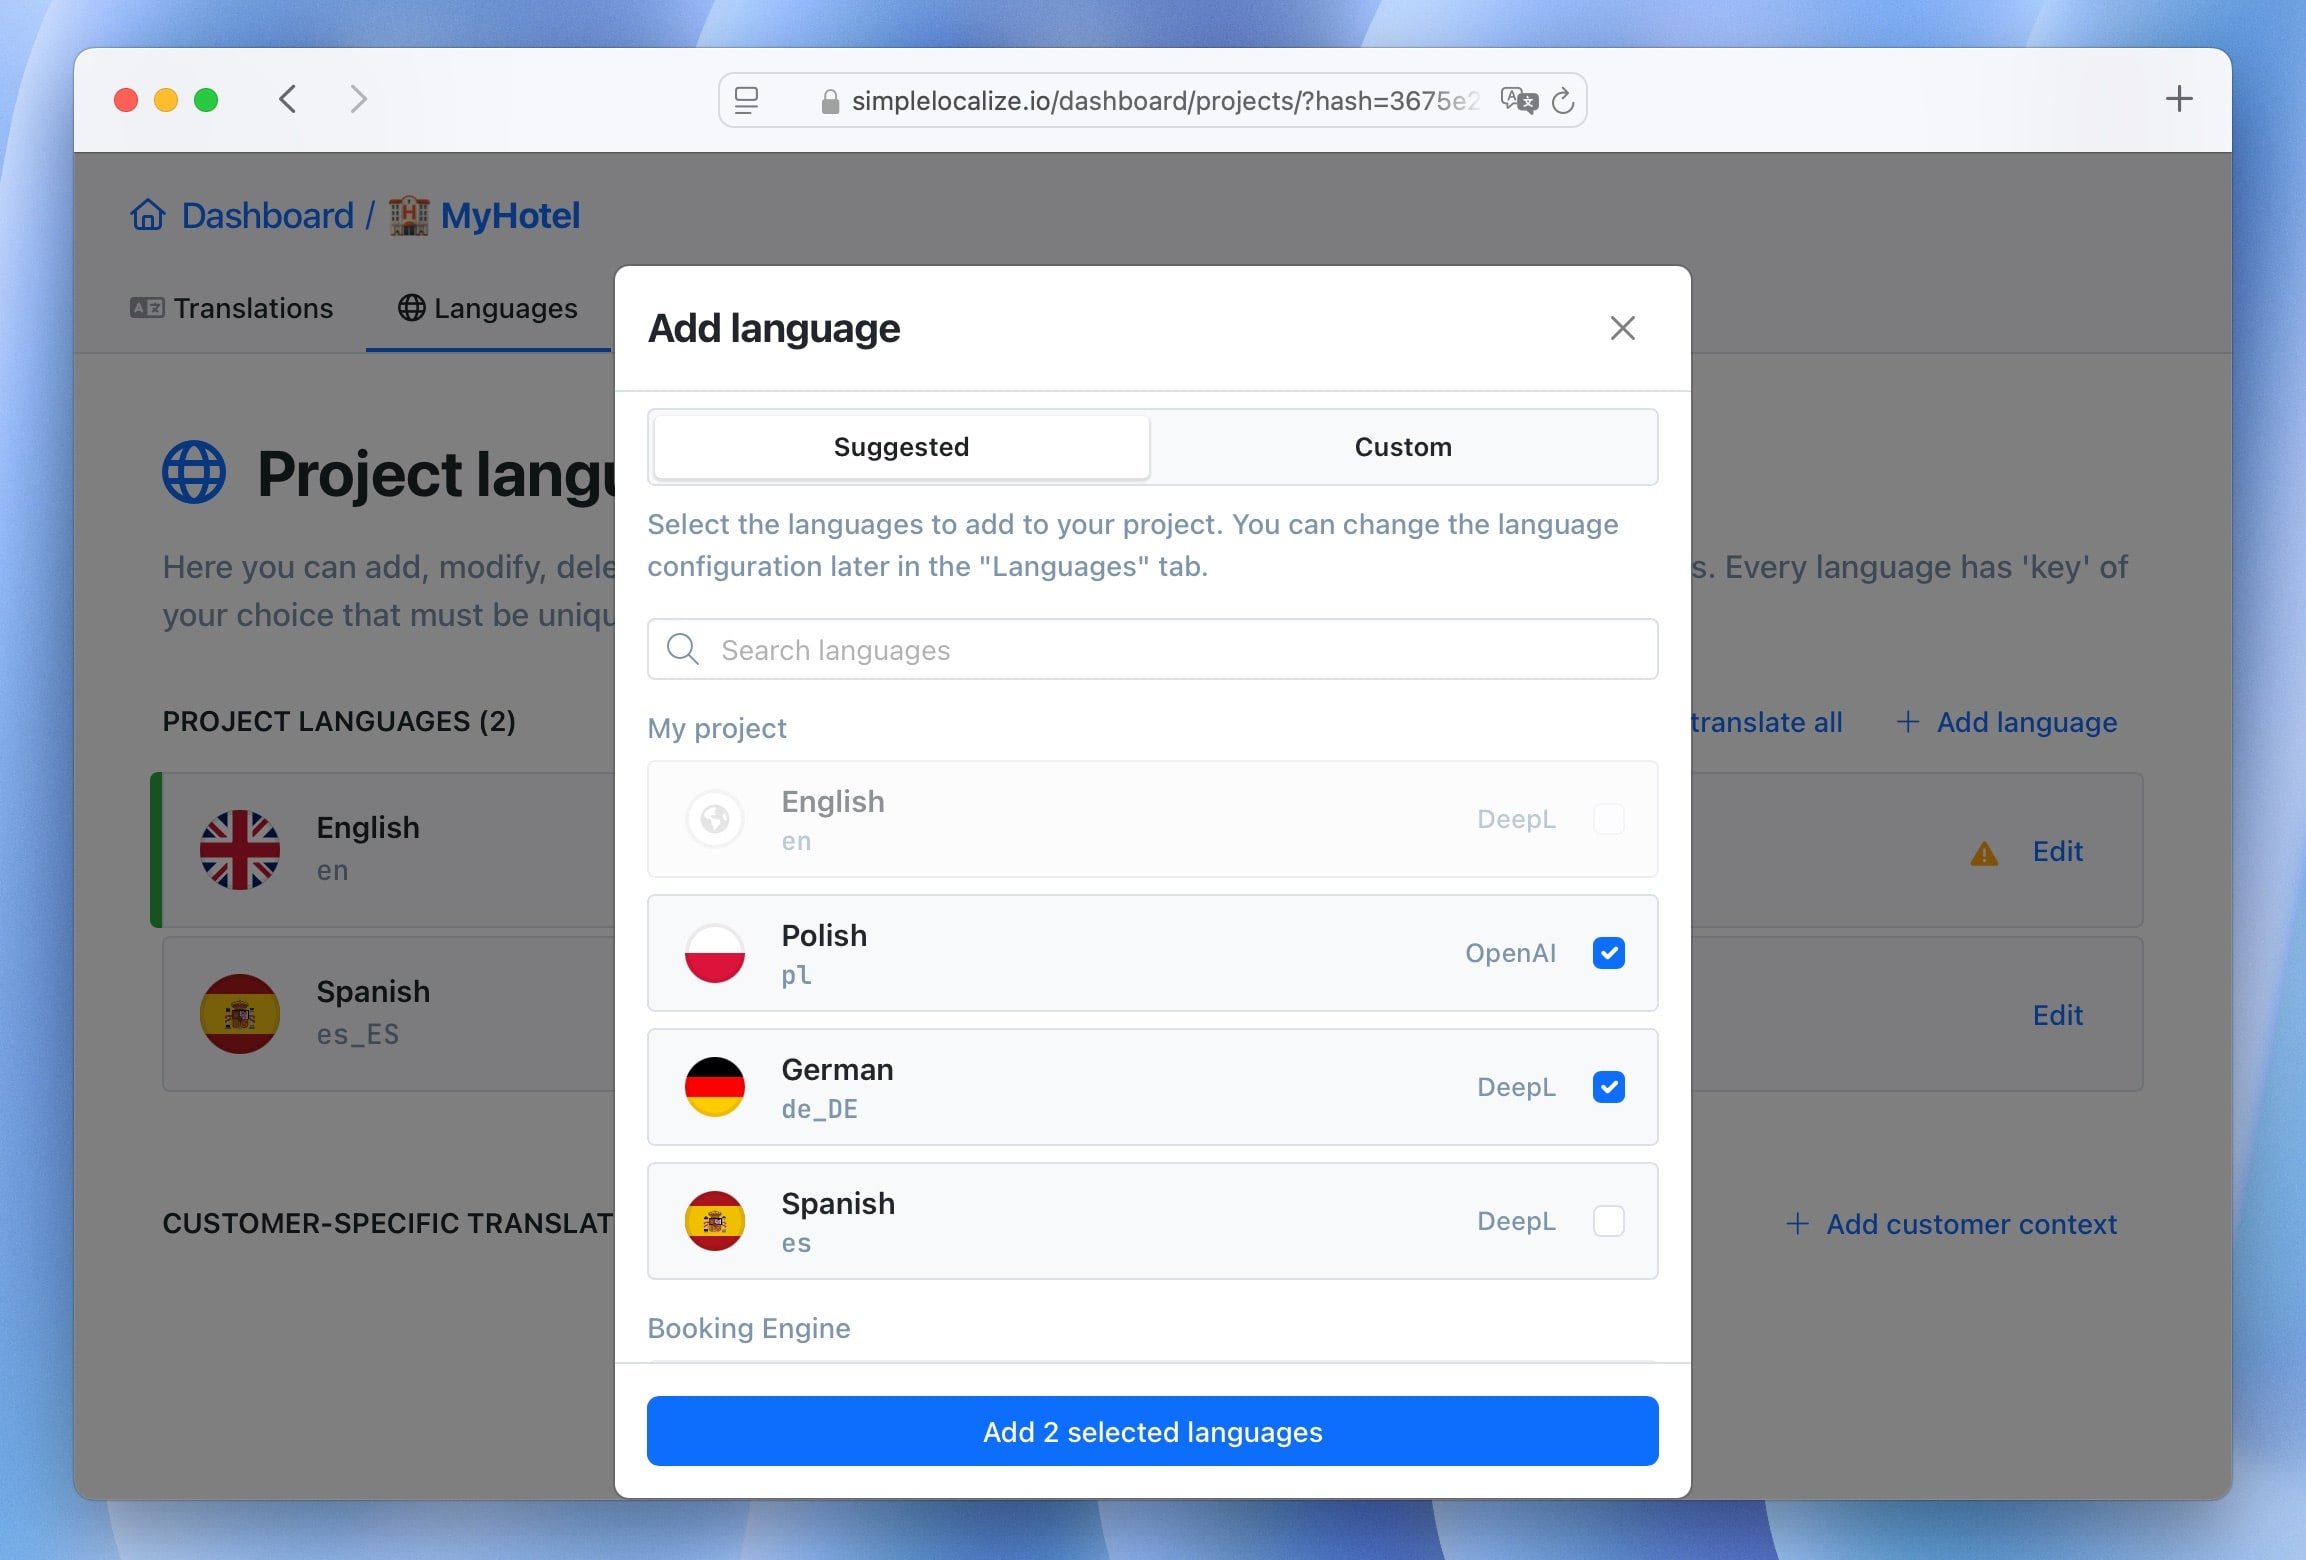Click the address bar URL
This screenshot has width=2306, height=1560.
[1164, 101]
